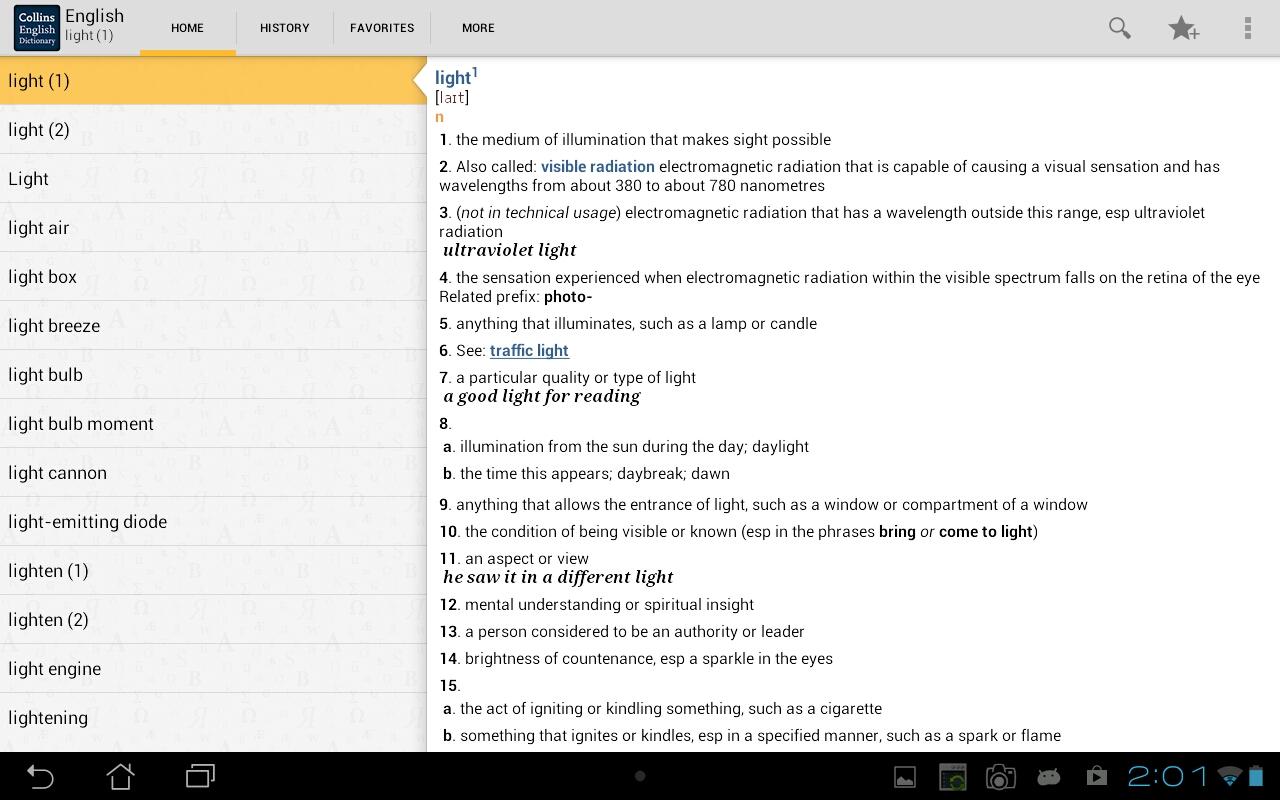The height and width of the screenshot is (800, 1280).
Task: Open the overflow menu with three dots
Action: pos(1248,28)
